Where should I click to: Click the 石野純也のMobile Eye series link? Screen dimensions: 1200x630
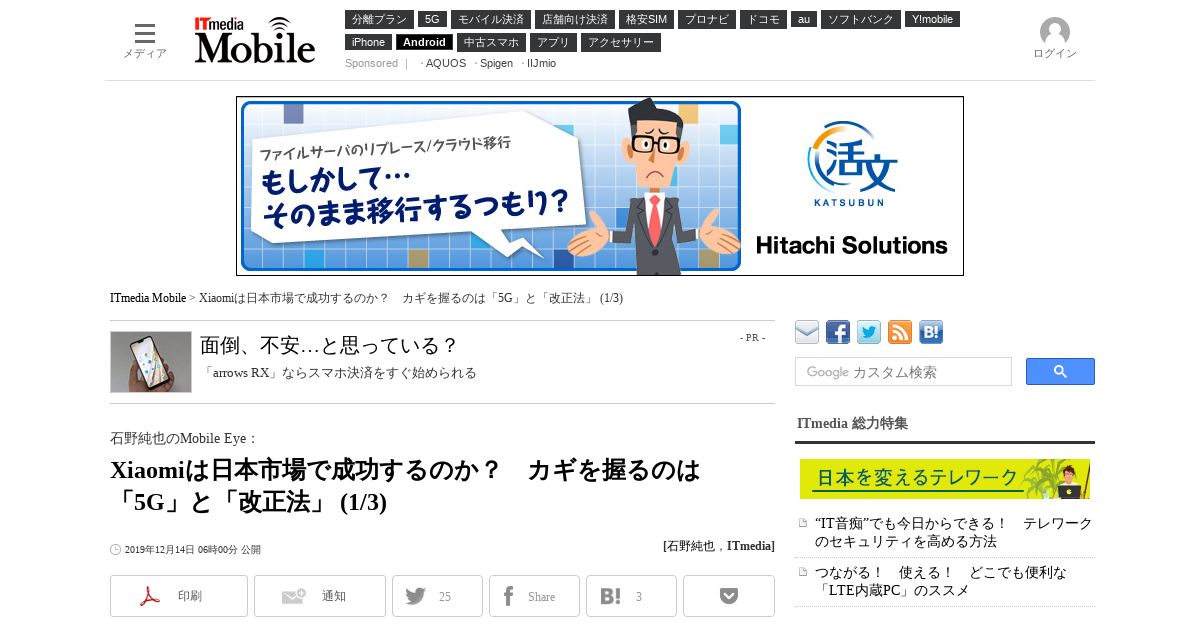tap(184, 438)
